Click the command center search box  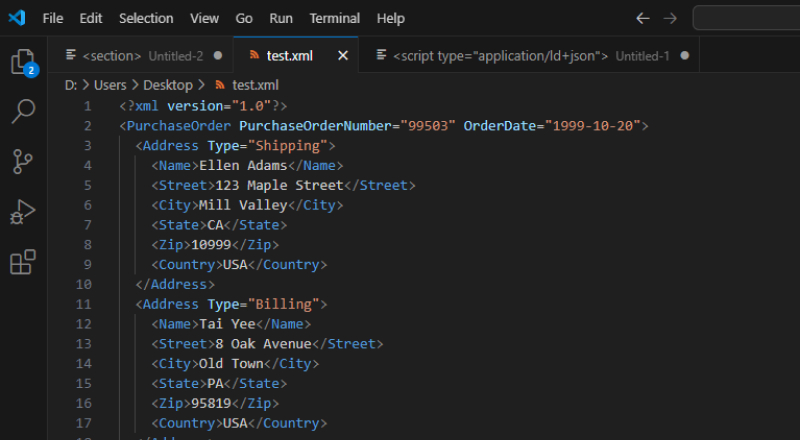[746, 18]
